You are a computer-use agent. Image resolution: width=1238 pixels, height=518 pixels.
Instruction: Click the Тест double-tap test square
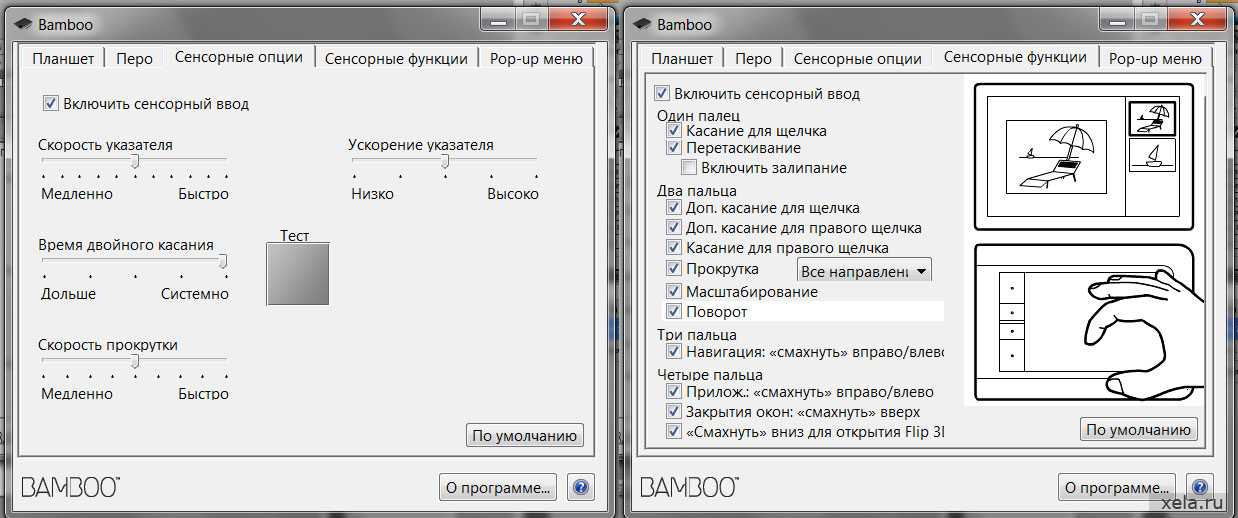(297, 273)
